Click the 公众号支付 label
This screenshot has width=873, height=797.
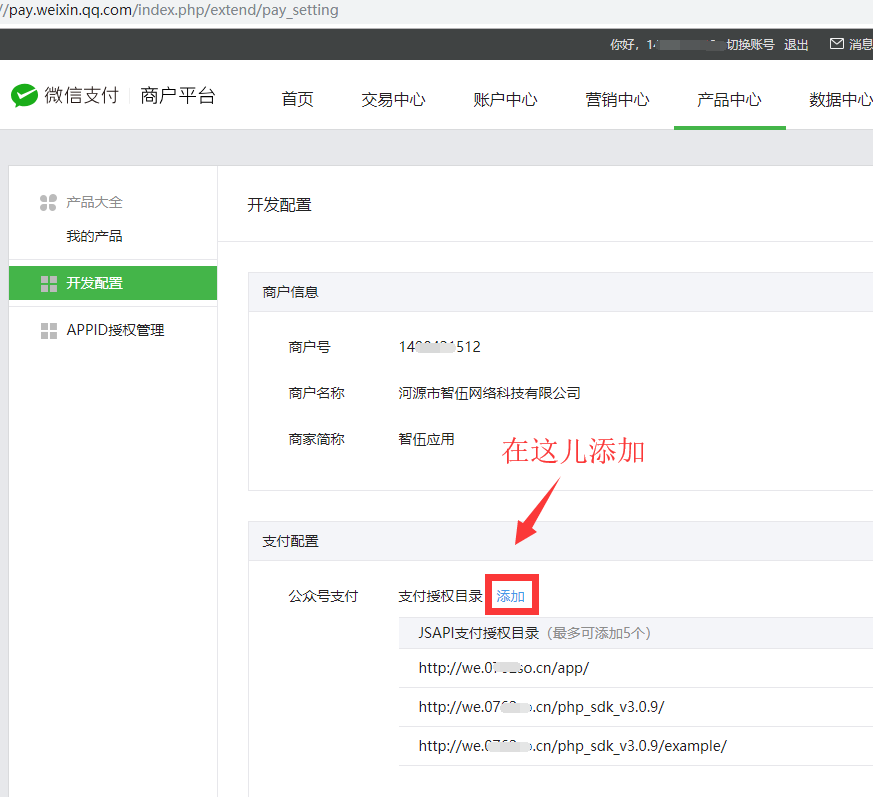point(323,596)
